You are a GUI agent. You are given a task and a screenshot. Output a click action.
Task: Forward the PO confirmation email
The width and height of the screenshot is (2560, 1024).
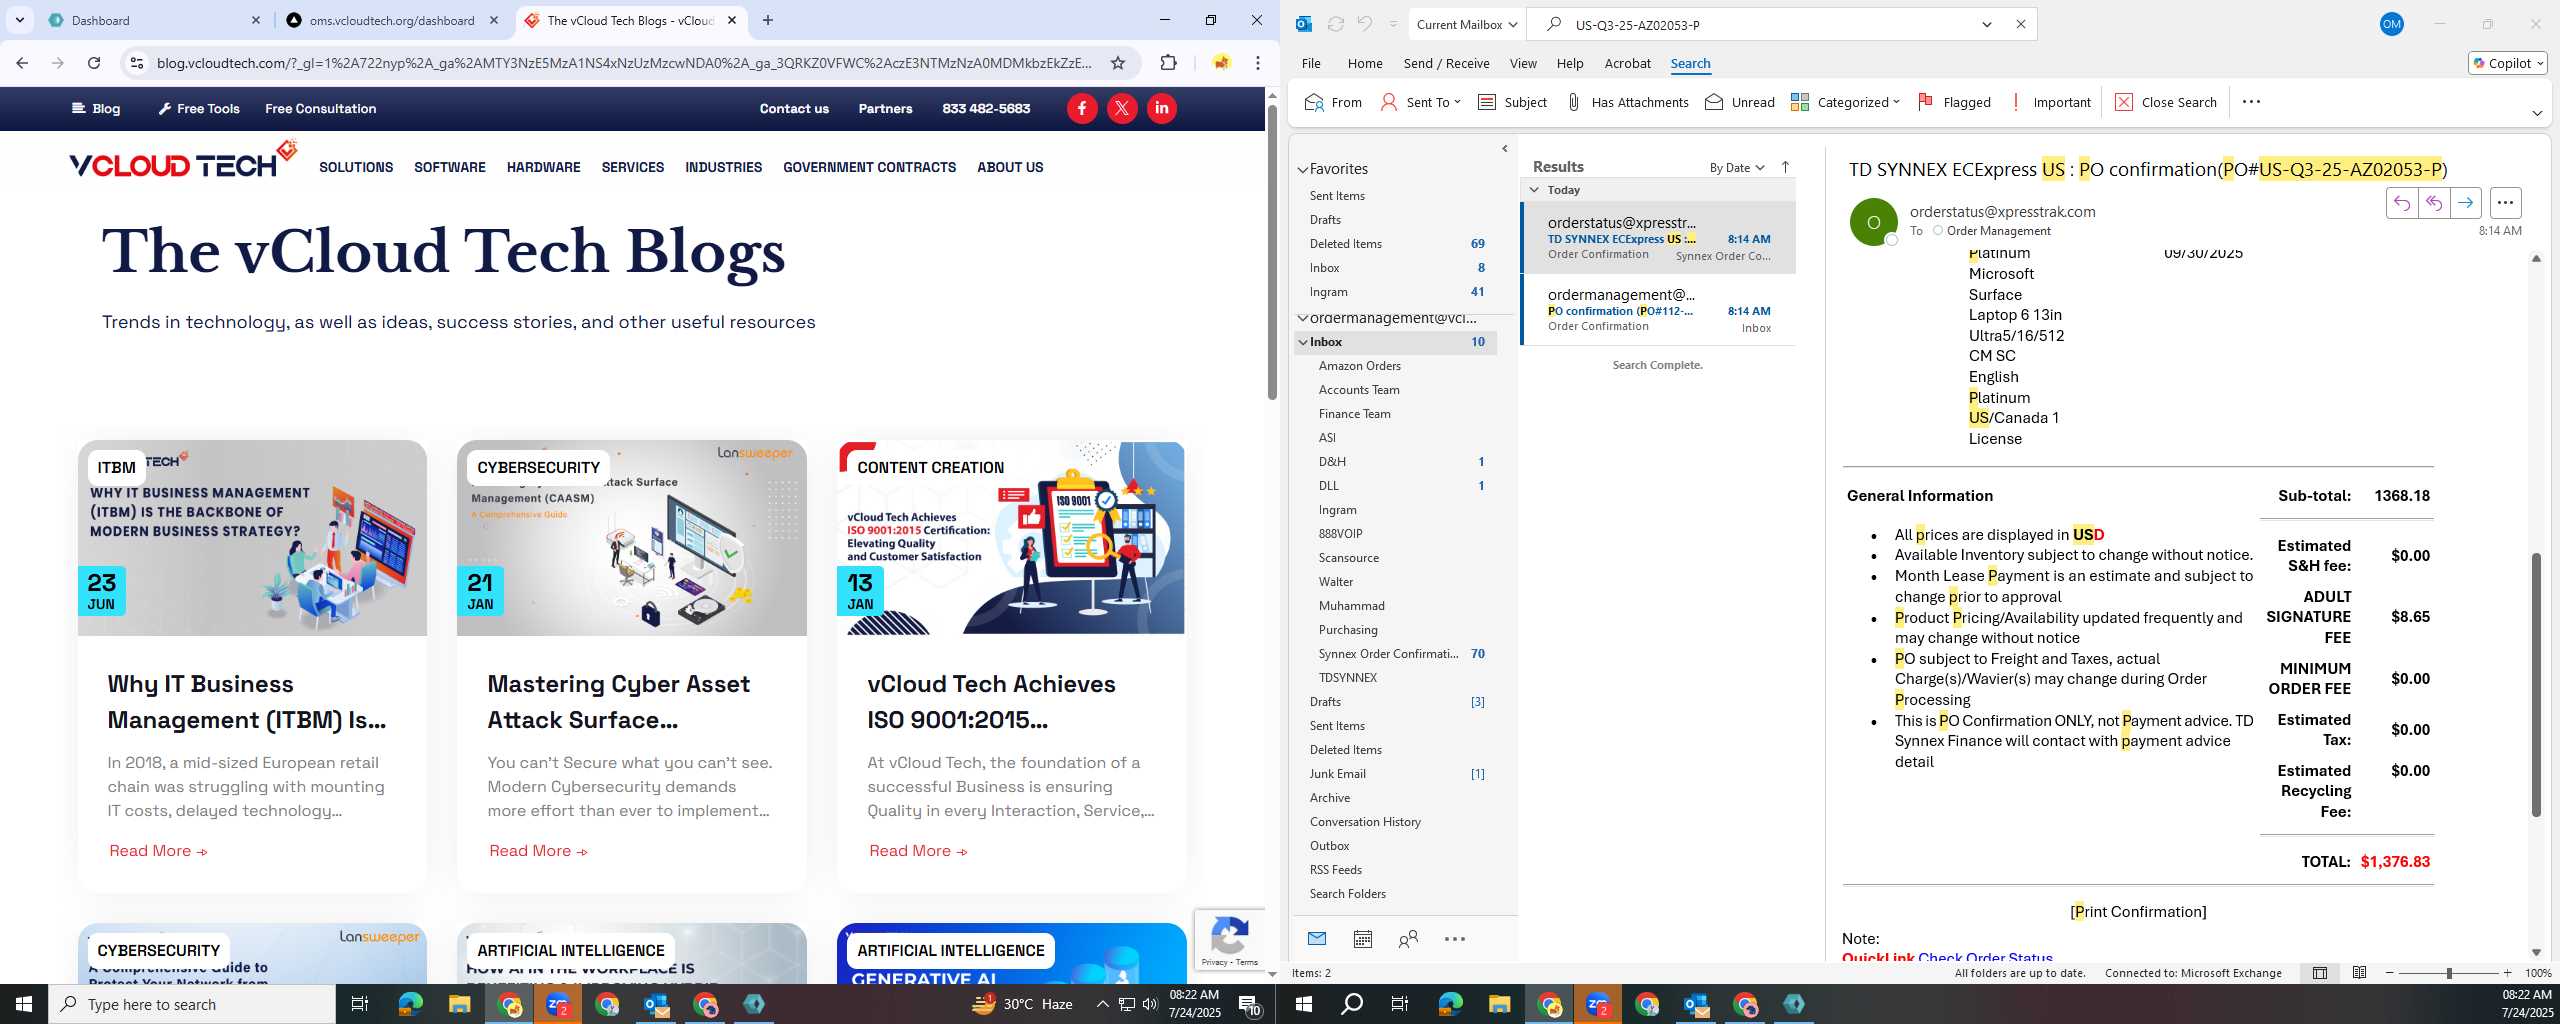tap(2466, 203)
